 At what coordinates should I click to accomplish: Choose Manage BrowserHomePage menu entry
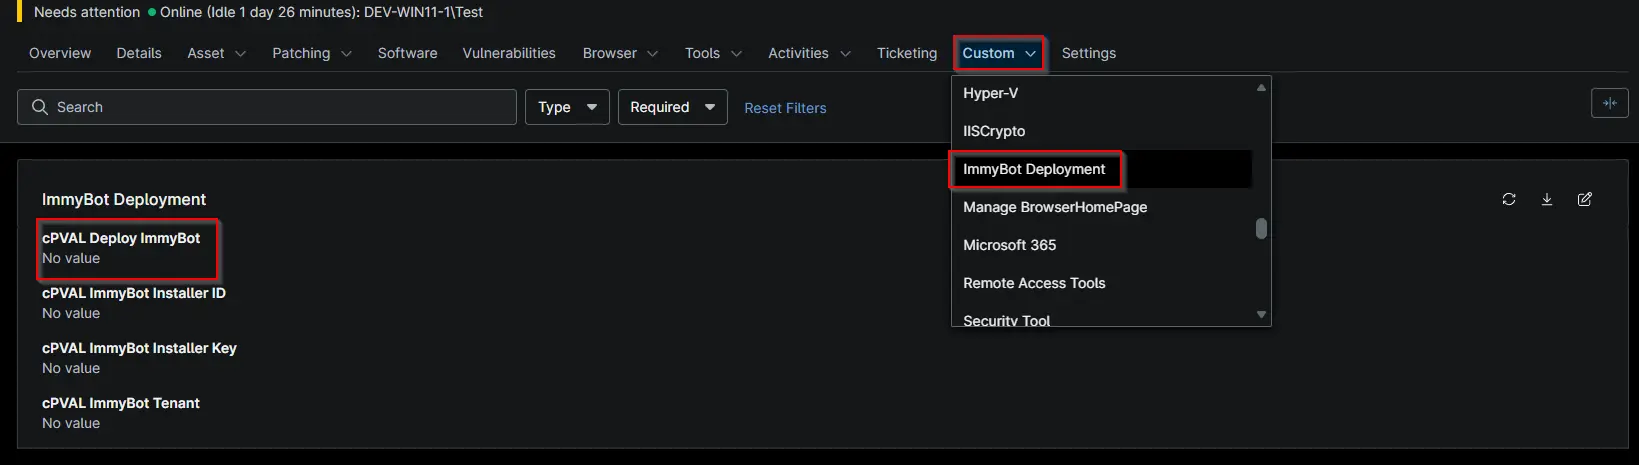coord(1102,207)
